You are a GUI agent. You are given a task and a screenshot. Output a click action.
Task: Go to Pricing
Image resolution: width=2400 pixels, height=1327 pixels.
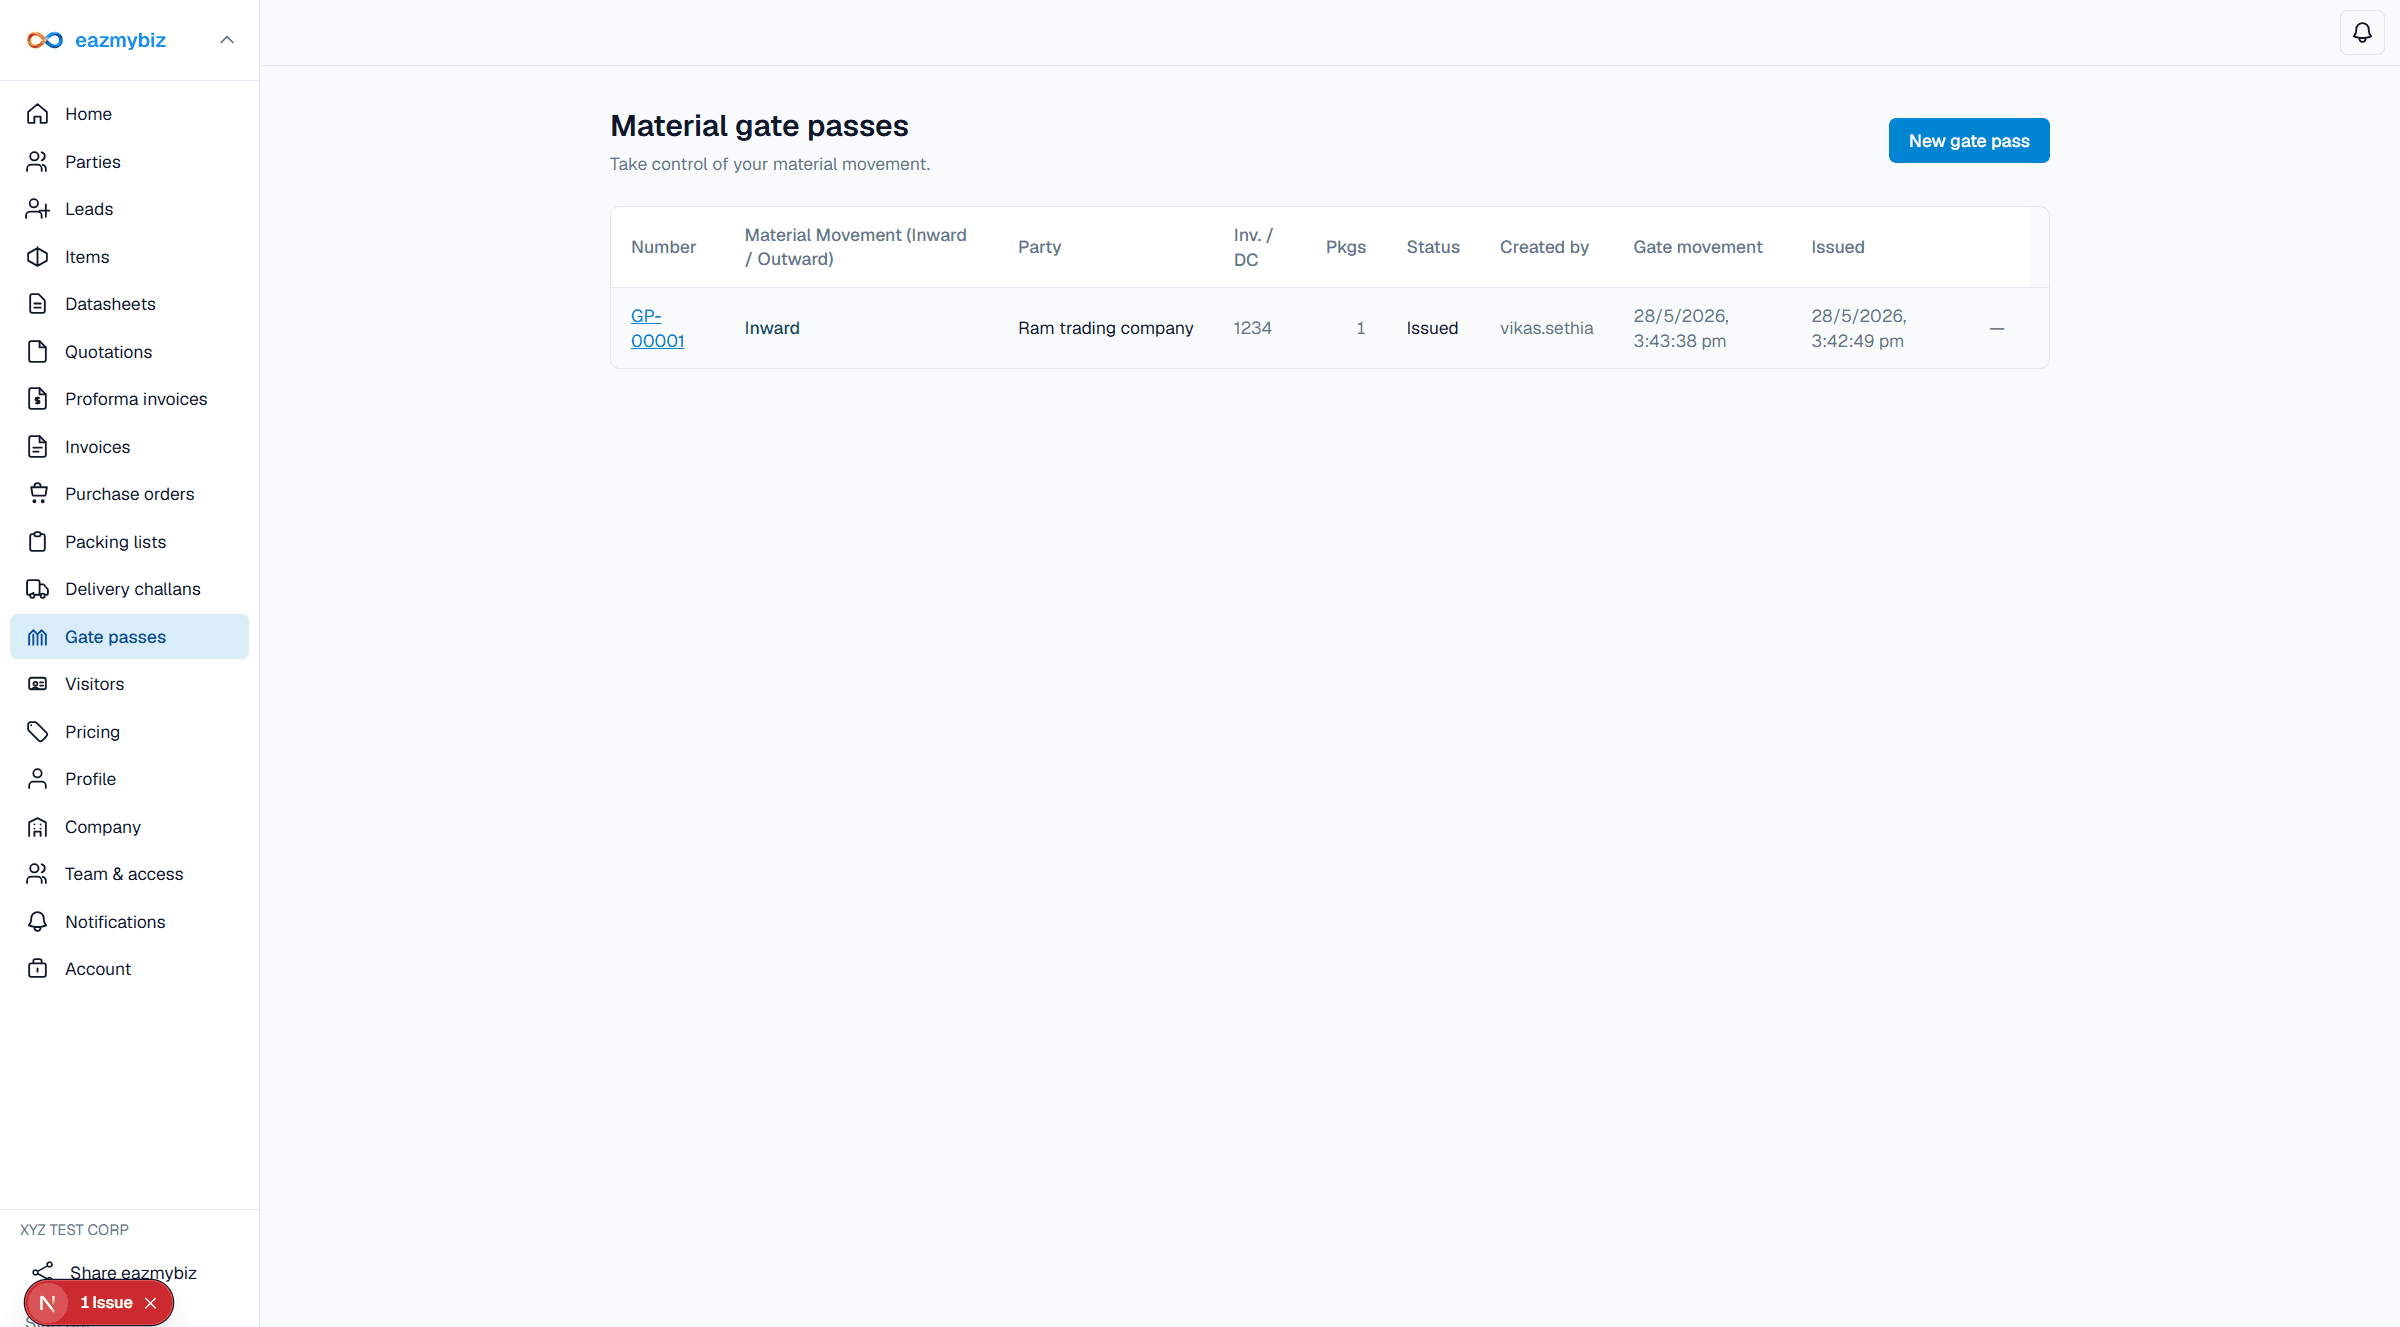[x=129, y=732]
